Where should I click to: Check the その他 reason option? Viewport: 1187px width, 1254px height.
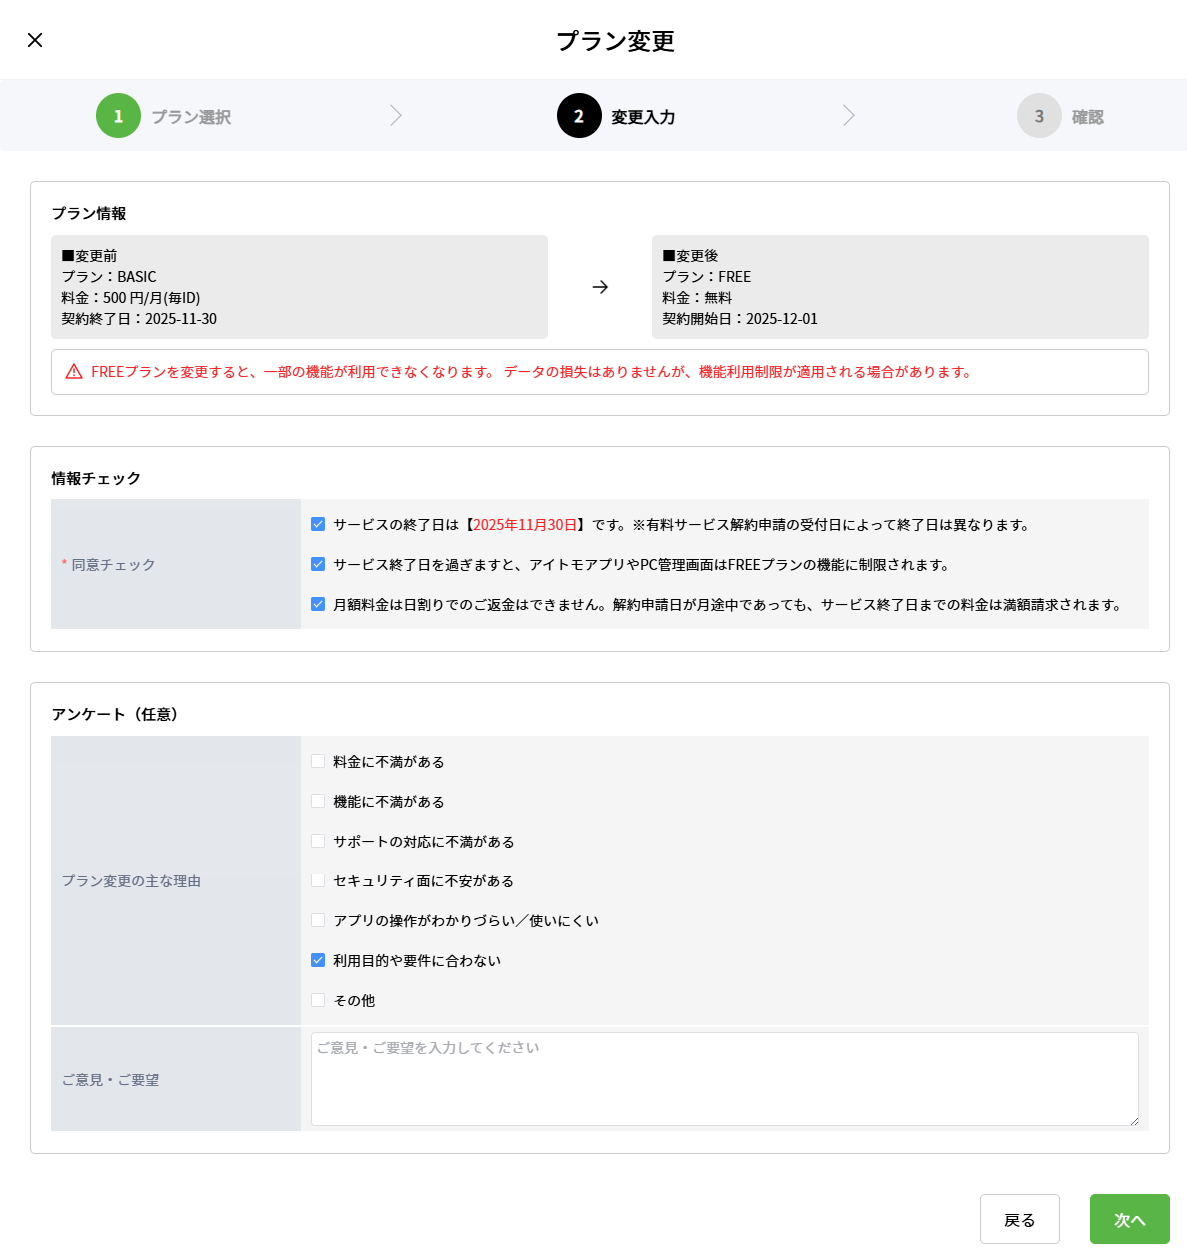click(x=318, y=1000)
